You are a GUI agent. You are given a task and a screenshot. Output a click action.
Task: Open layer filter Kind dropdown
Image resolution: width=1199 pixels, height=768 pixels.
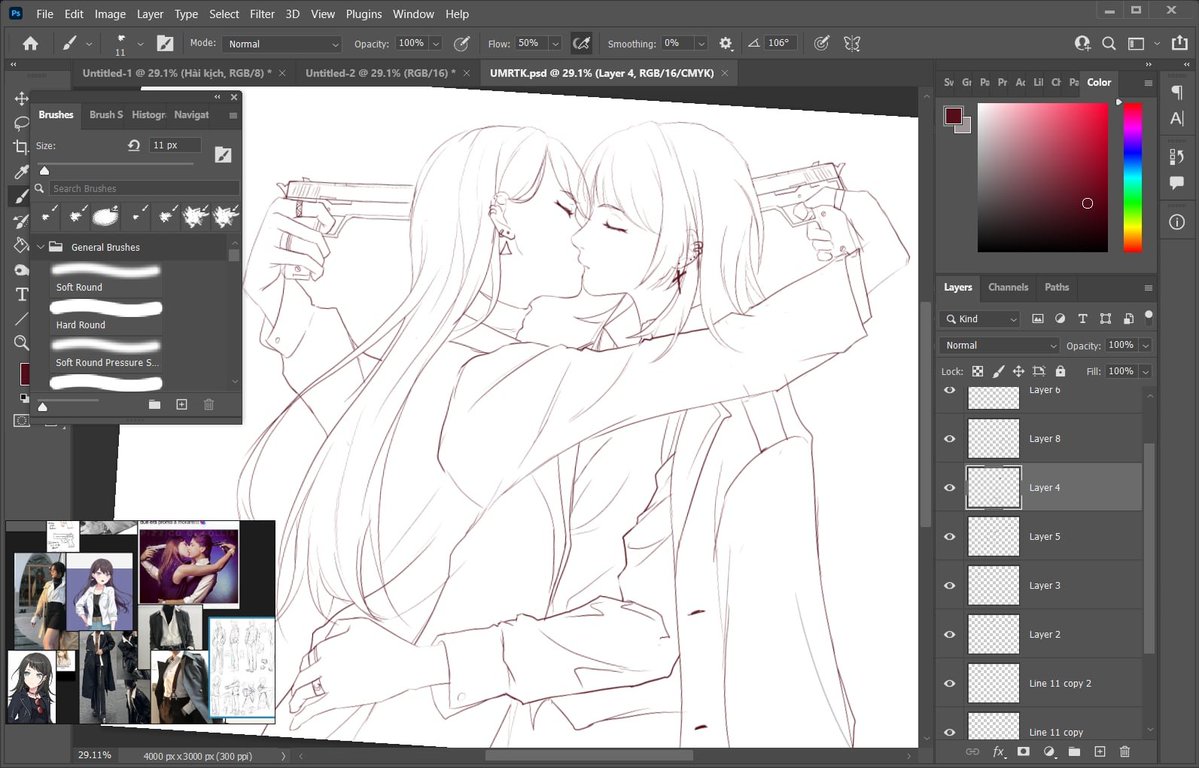tap(981, 319)
